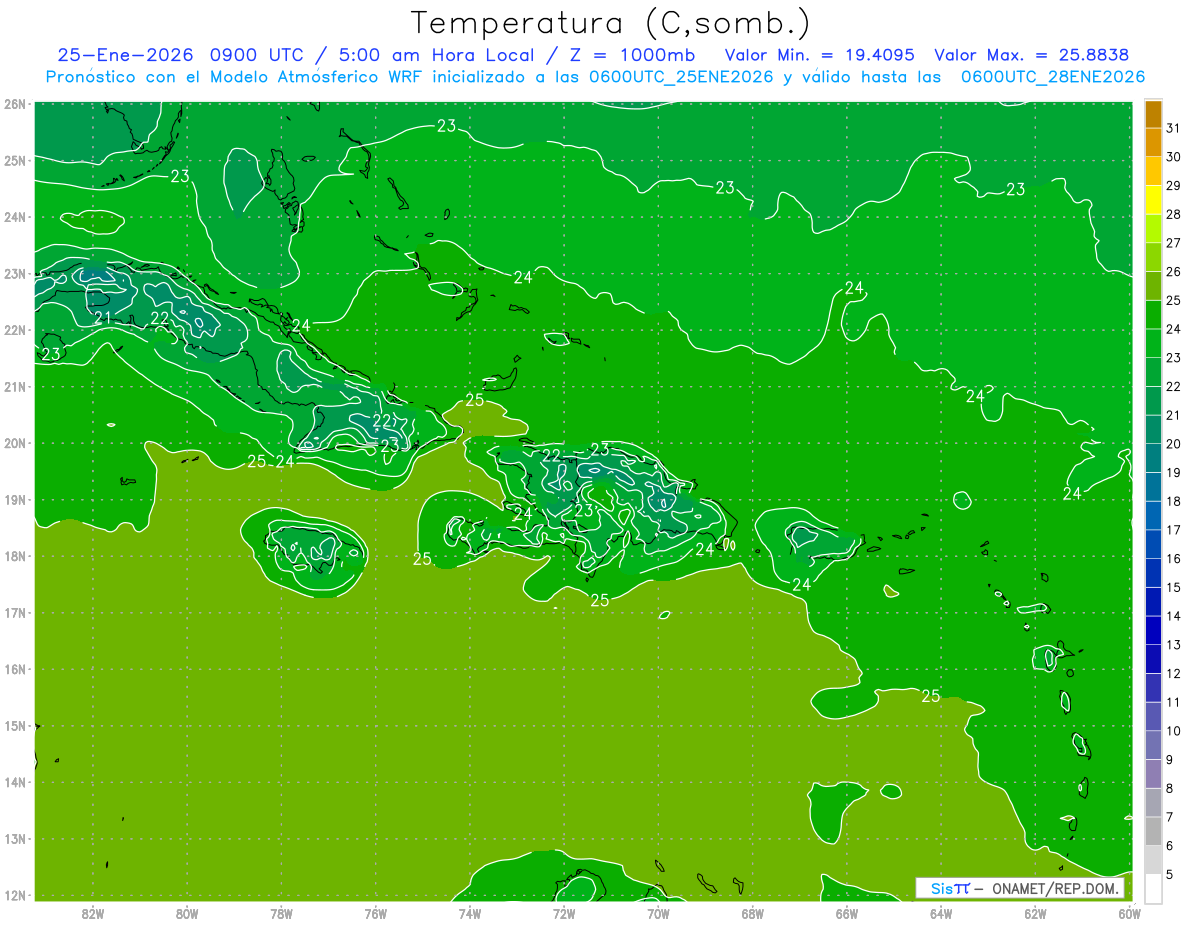Click legend value "27"
Screen dimensions: 1200x927
pos(1173,243)
